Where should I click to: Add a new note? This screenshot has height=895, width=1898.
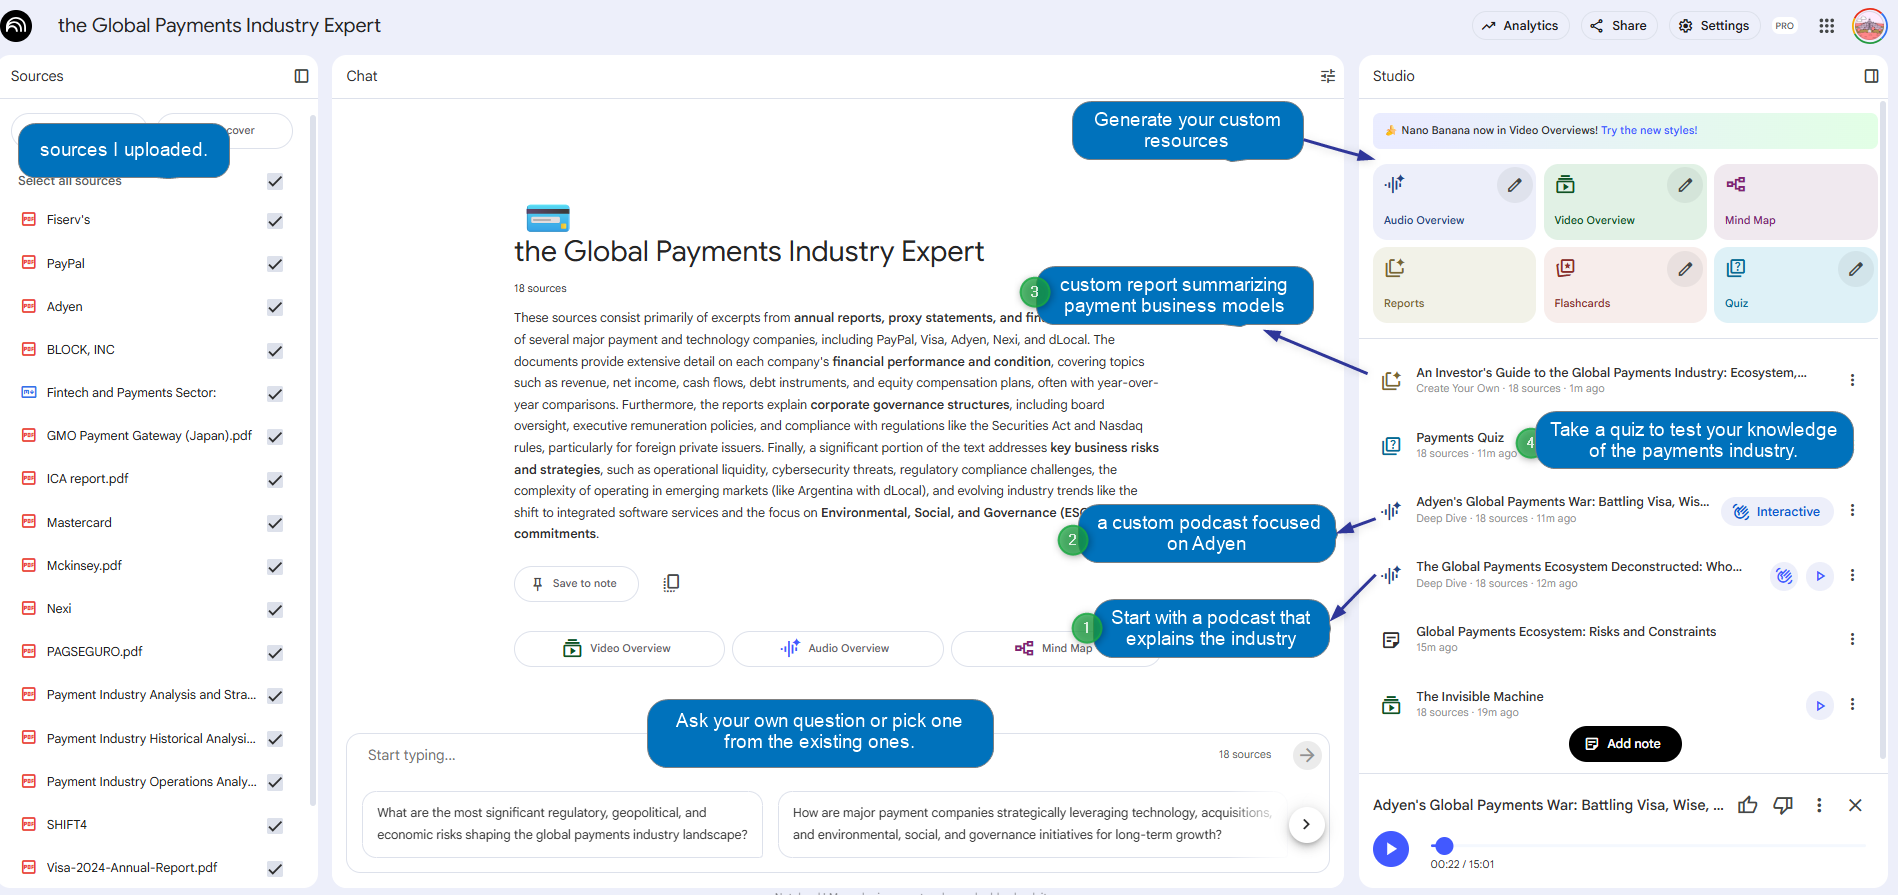1624,744
